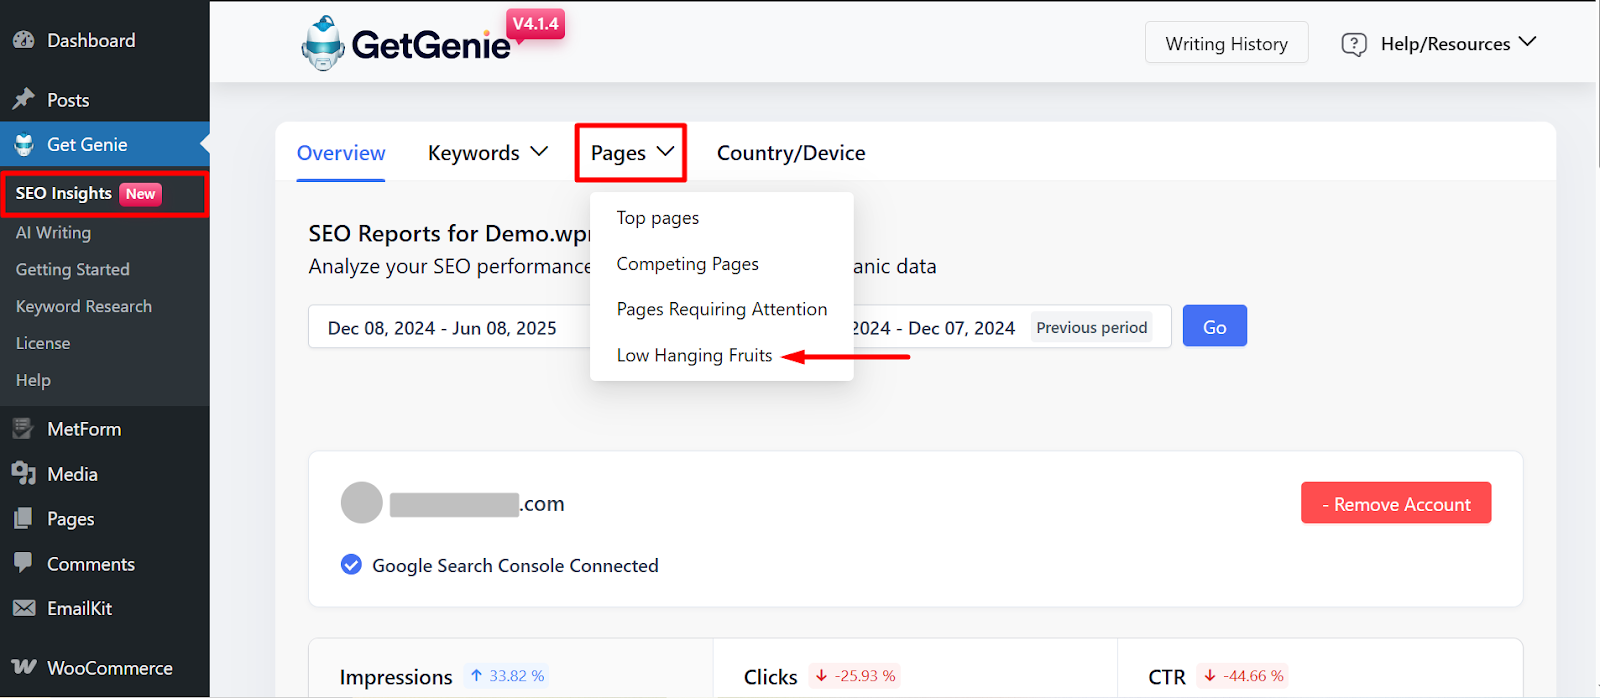Expand the Help/Resources chevron
Screen dimensions: 1600x698
(x=1527, y=42)
